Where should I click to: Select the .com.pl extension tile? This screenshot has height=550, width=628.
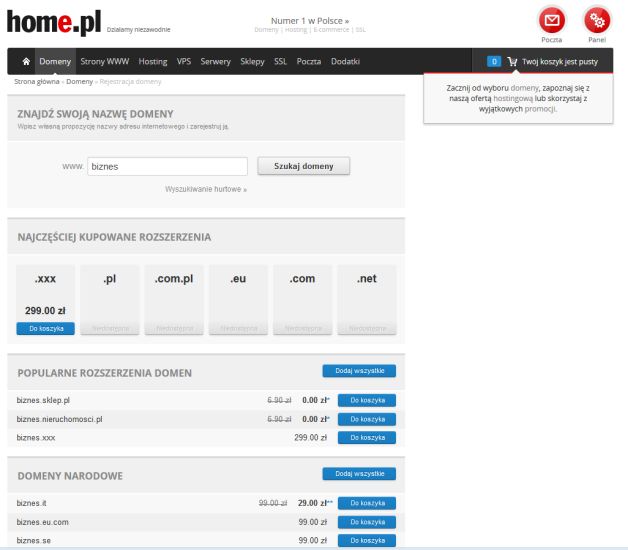coord(174,299)
